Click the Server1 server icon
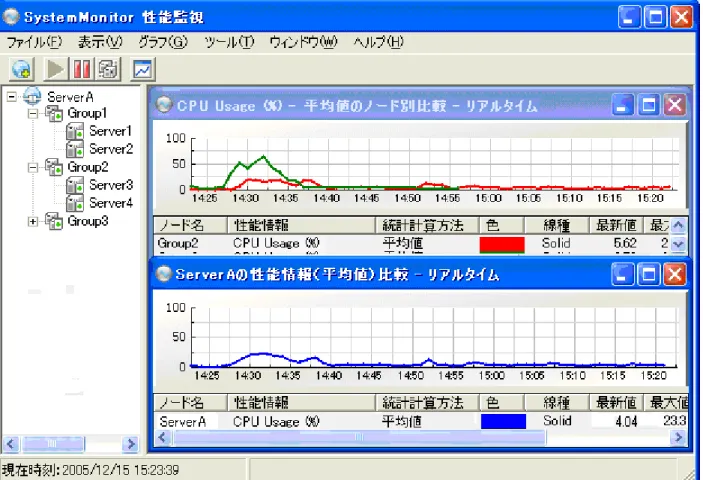Screen dimensions: 703x480 pos(75,131)
